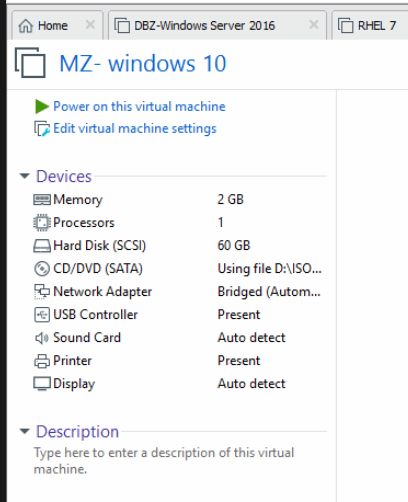Switch to the Home tab
Viewport: 408px width, 502px height.
(x=53, y=26)
